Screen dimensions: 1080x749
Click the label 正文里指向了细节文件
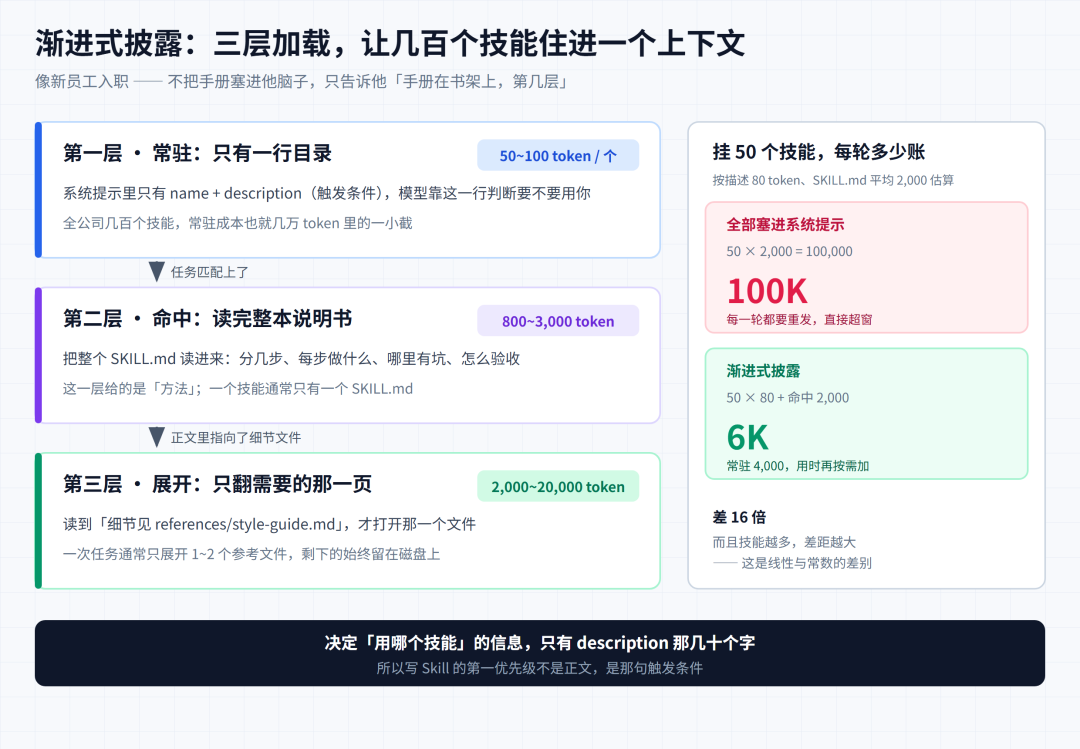(236, 438)
